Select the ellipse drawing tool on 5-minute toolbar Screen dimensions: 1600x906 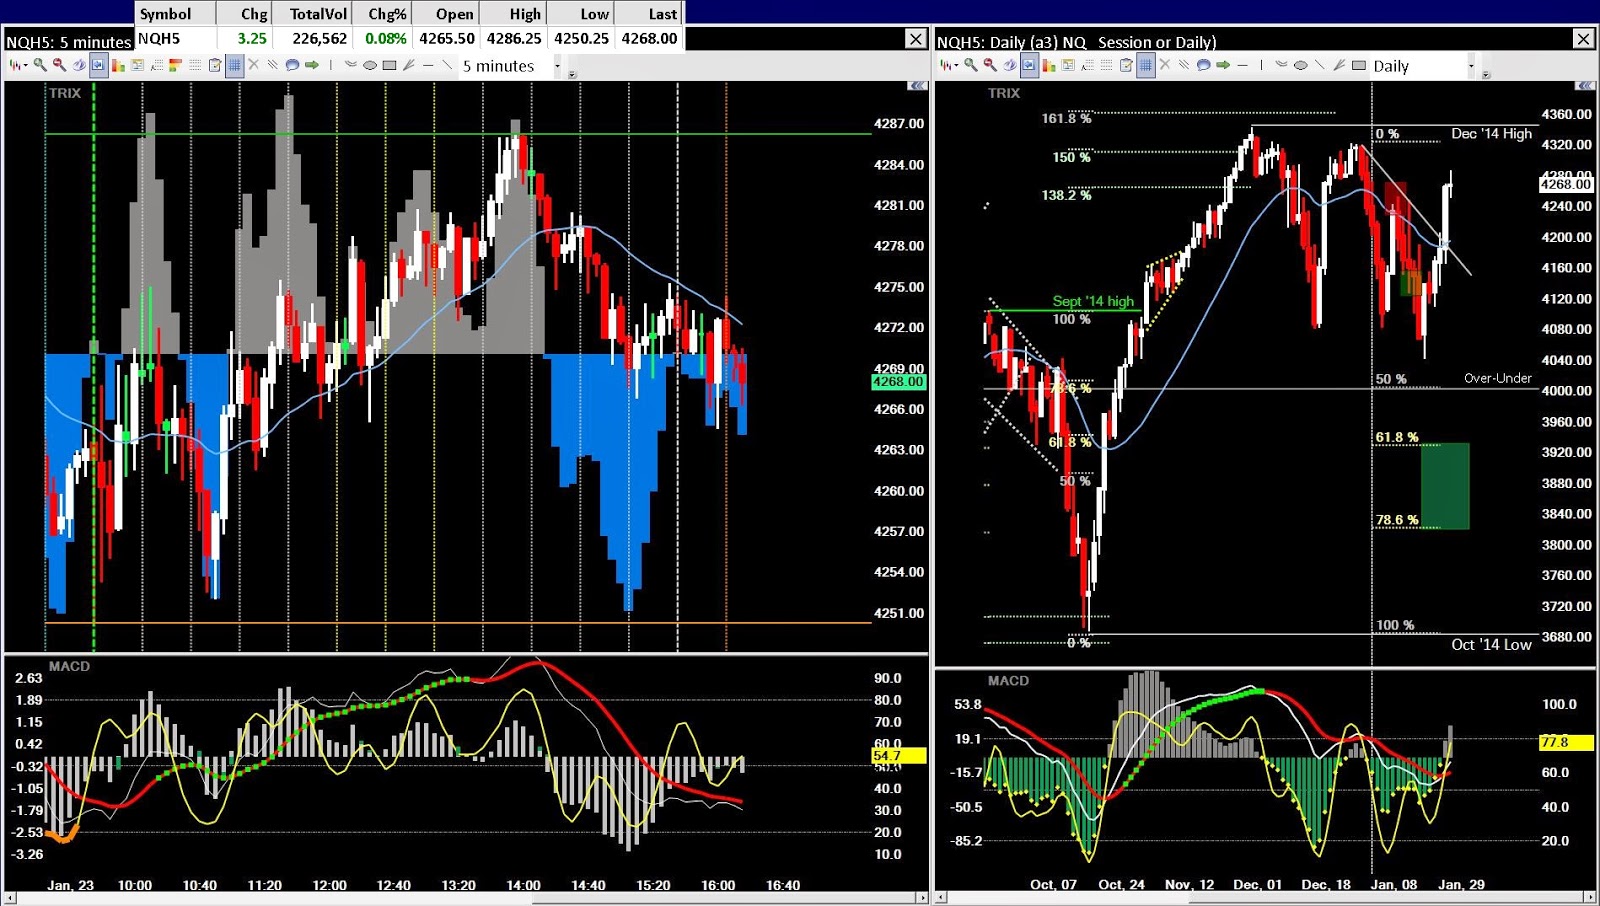(370, 65)
